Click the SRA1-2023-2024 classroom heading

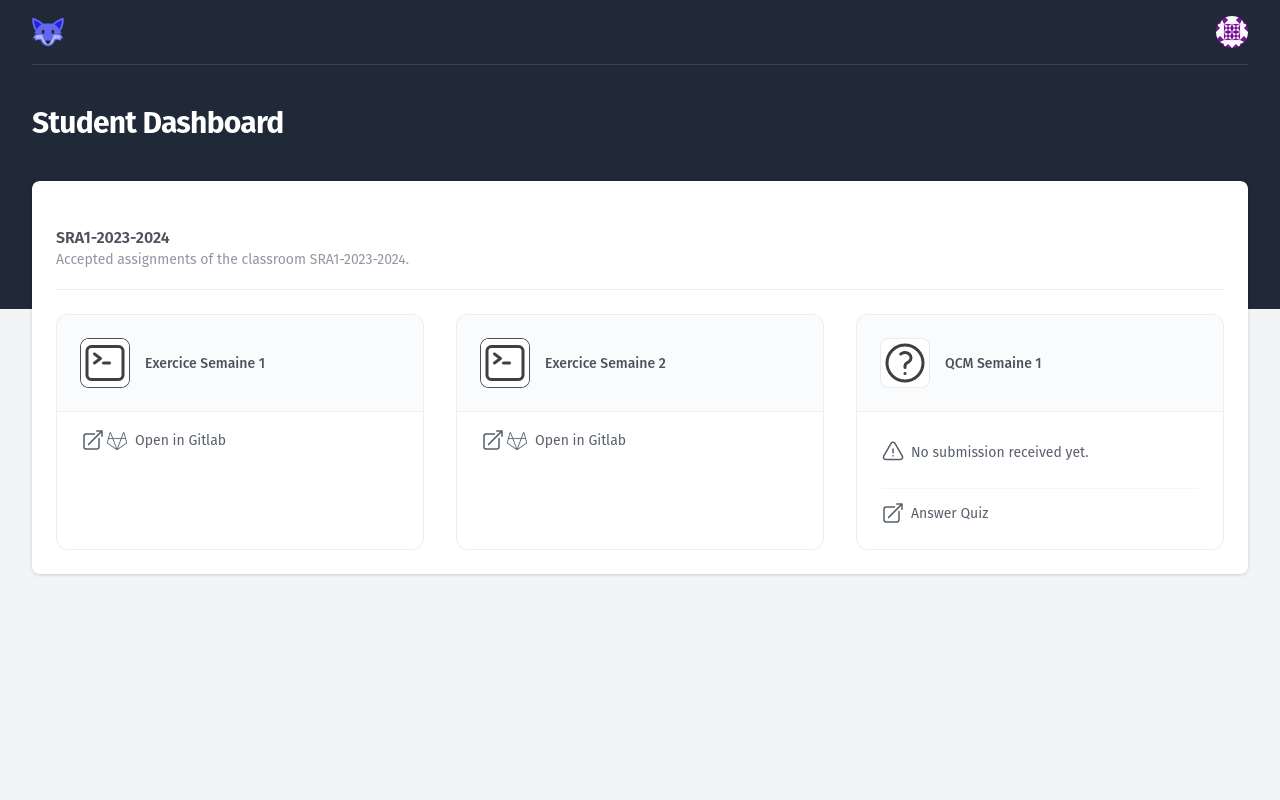[x=112, y=238]
